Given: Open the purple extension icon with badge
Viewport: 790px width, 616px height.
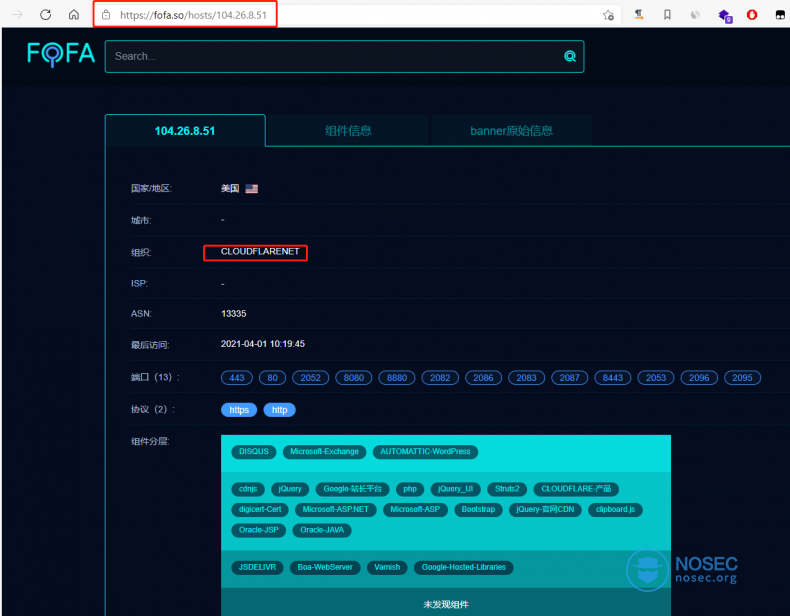Looking at the screenshot, I should point(725,16).
